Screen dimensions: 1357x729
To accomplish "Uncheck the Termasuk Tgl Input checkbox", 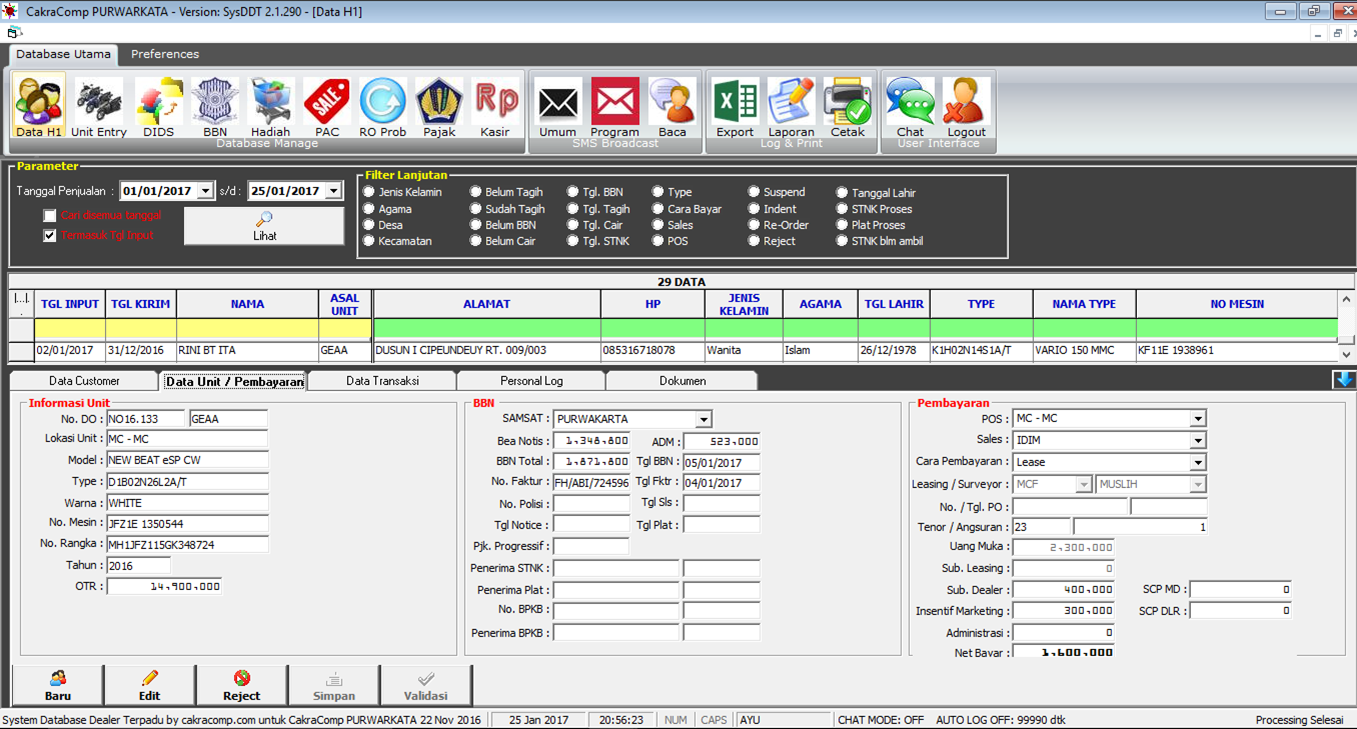I will 50,236.
